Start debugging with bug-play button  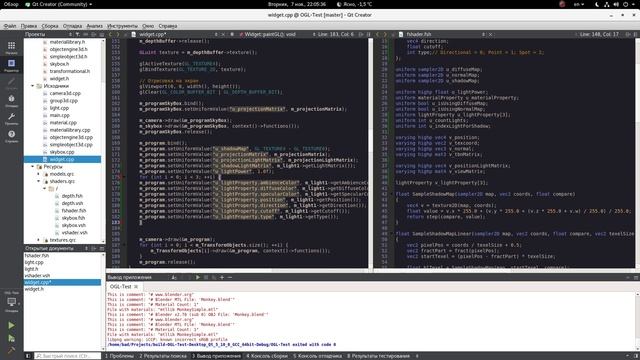pyautogui.click(x=11, y=338)
